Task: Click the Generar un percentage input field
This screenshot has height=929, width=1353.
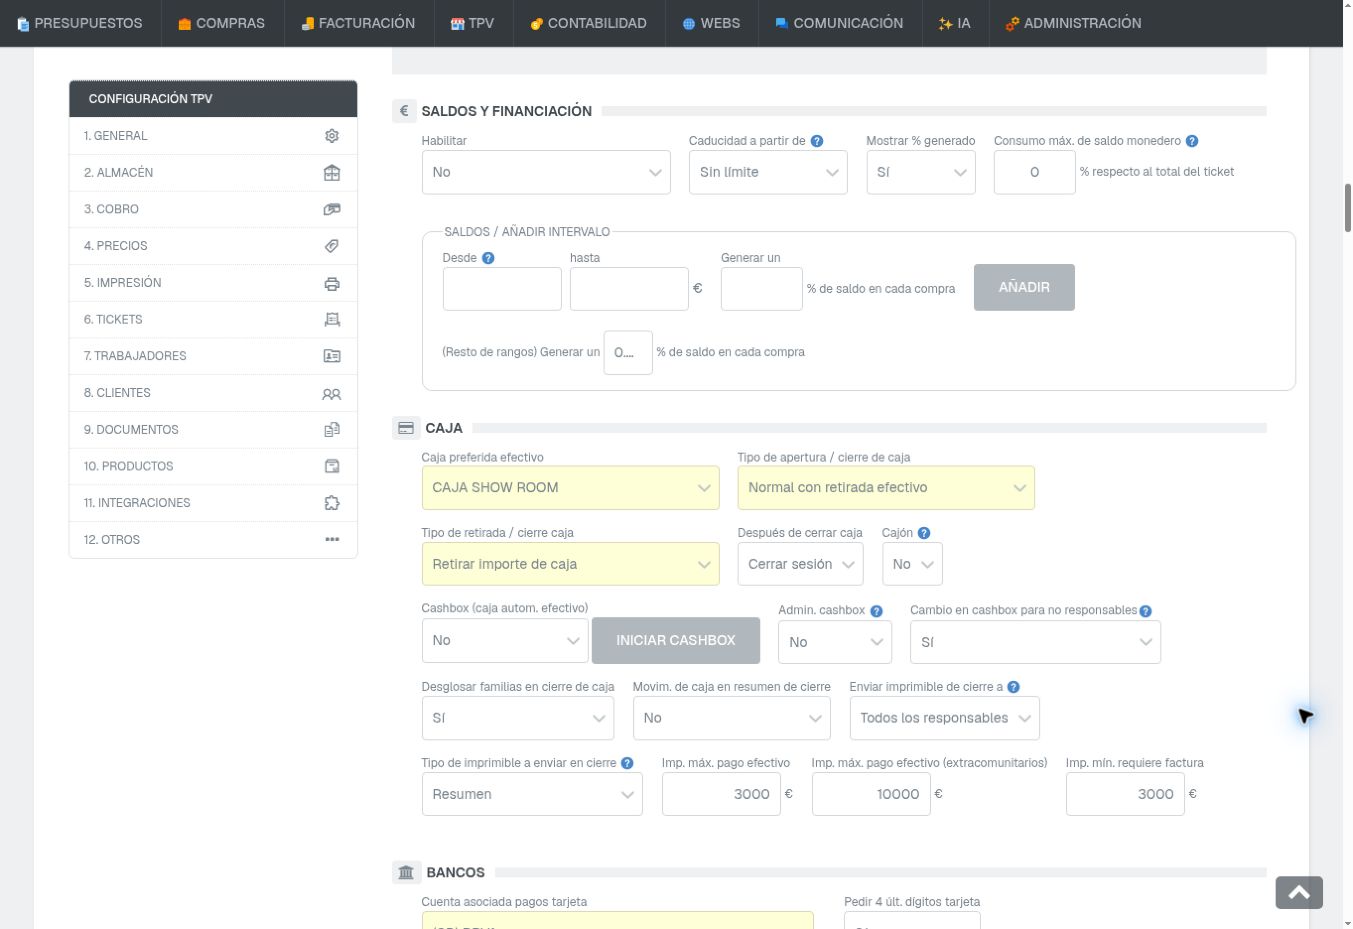Action: coord(762,289)
